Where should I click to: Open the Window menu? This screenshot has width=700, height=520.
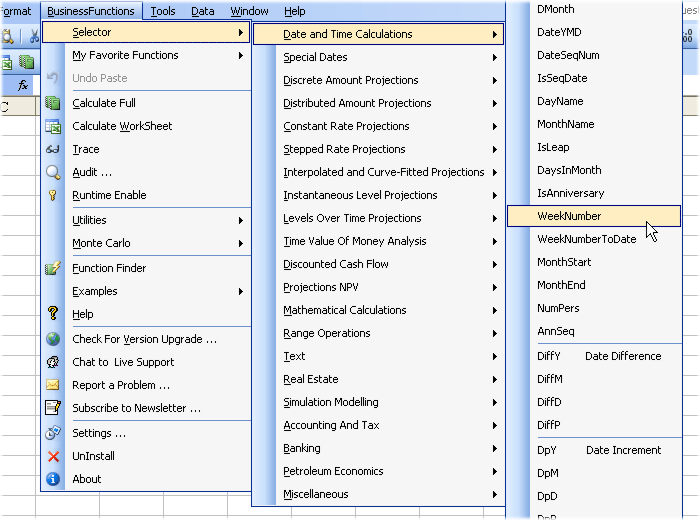pyautogui.click(x=249, y=11)
